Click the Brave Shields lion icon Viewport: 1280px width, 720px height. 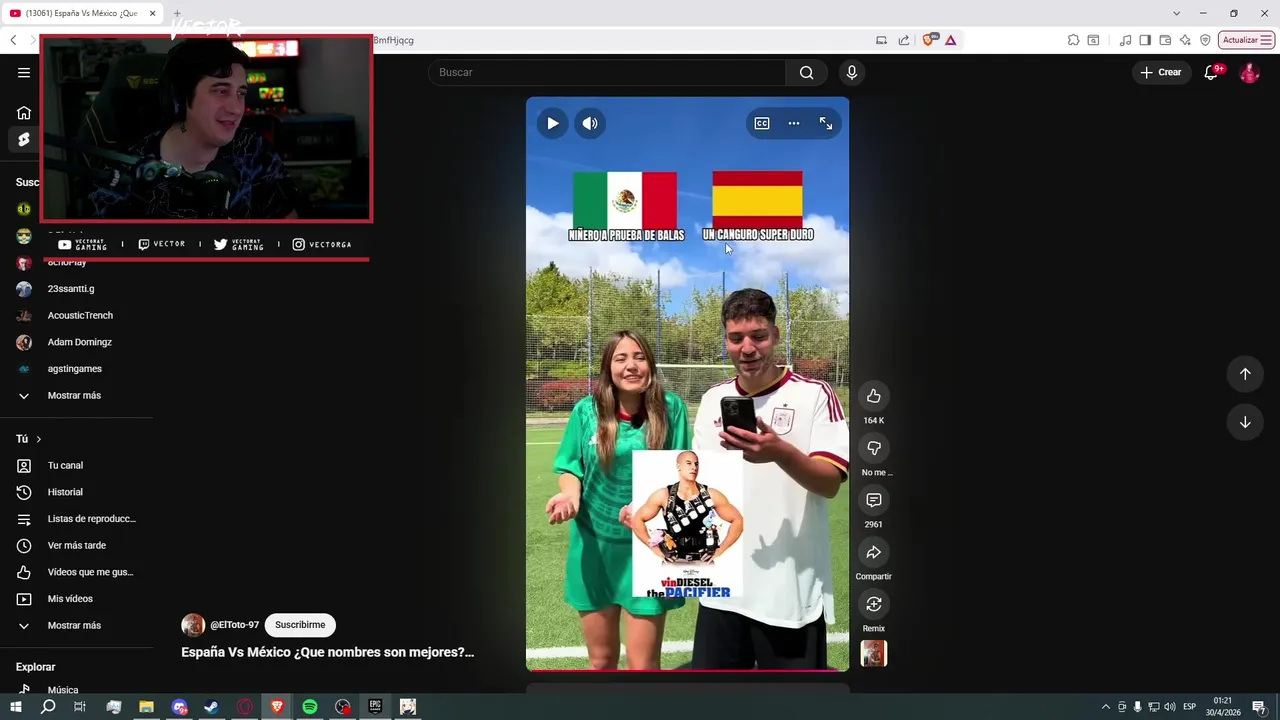click(x=929, y=40)
